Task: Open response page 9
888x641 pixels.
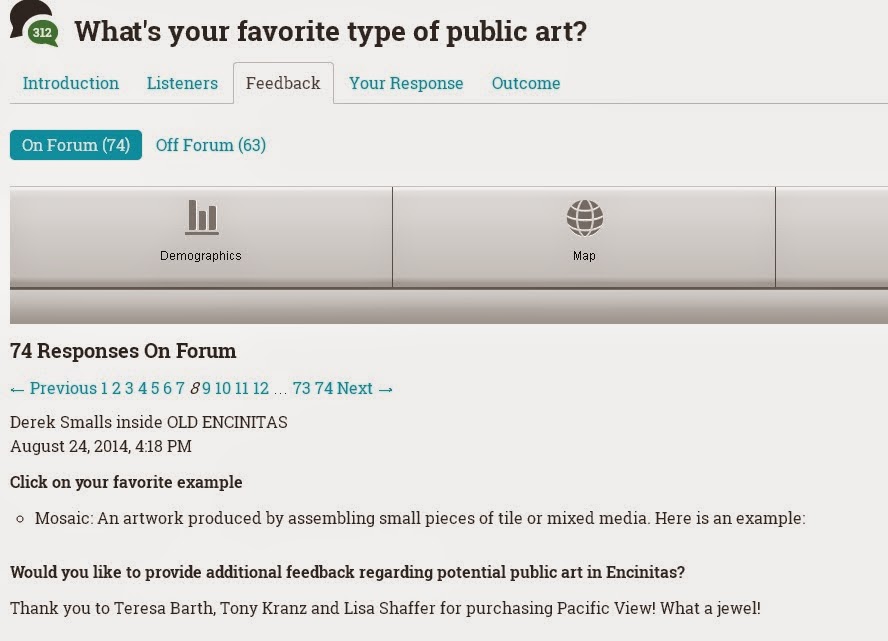Action: pos(207,388)
